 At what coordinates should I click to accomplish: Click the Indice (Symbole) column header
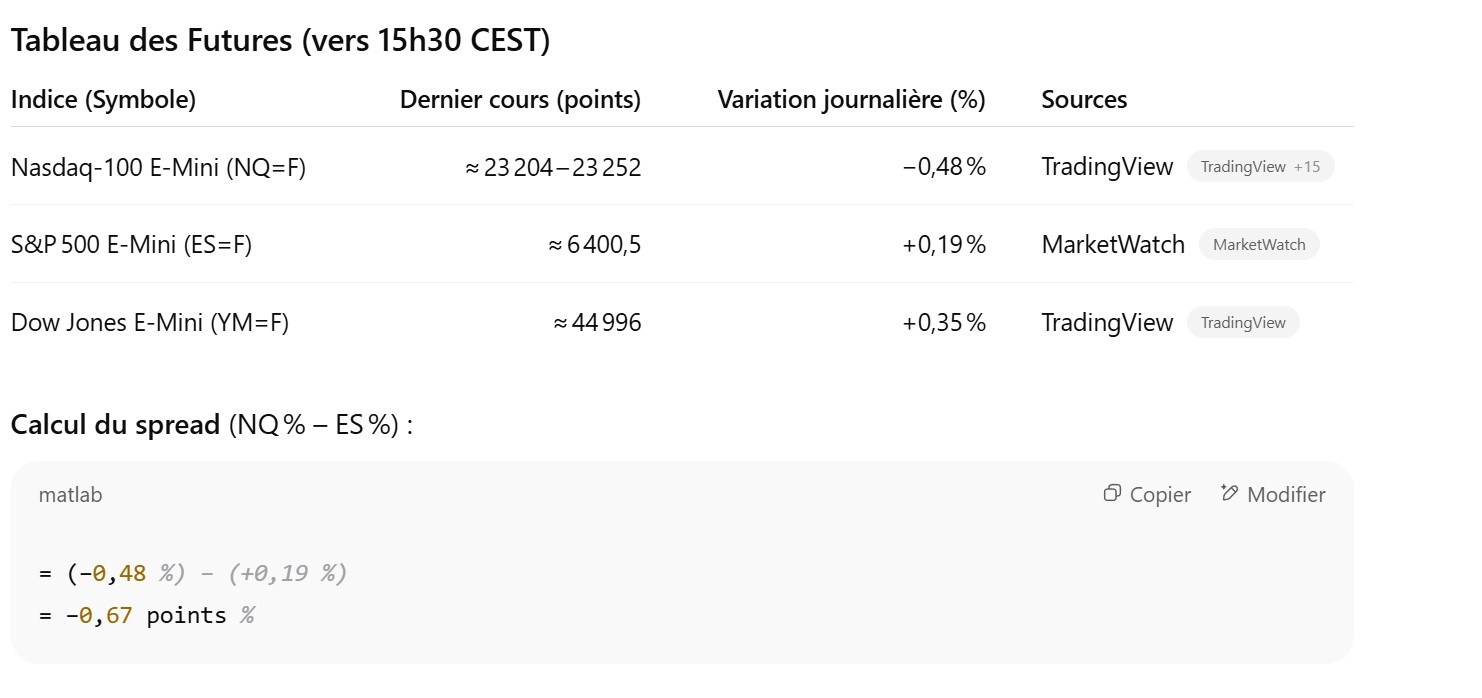[103, 100]
